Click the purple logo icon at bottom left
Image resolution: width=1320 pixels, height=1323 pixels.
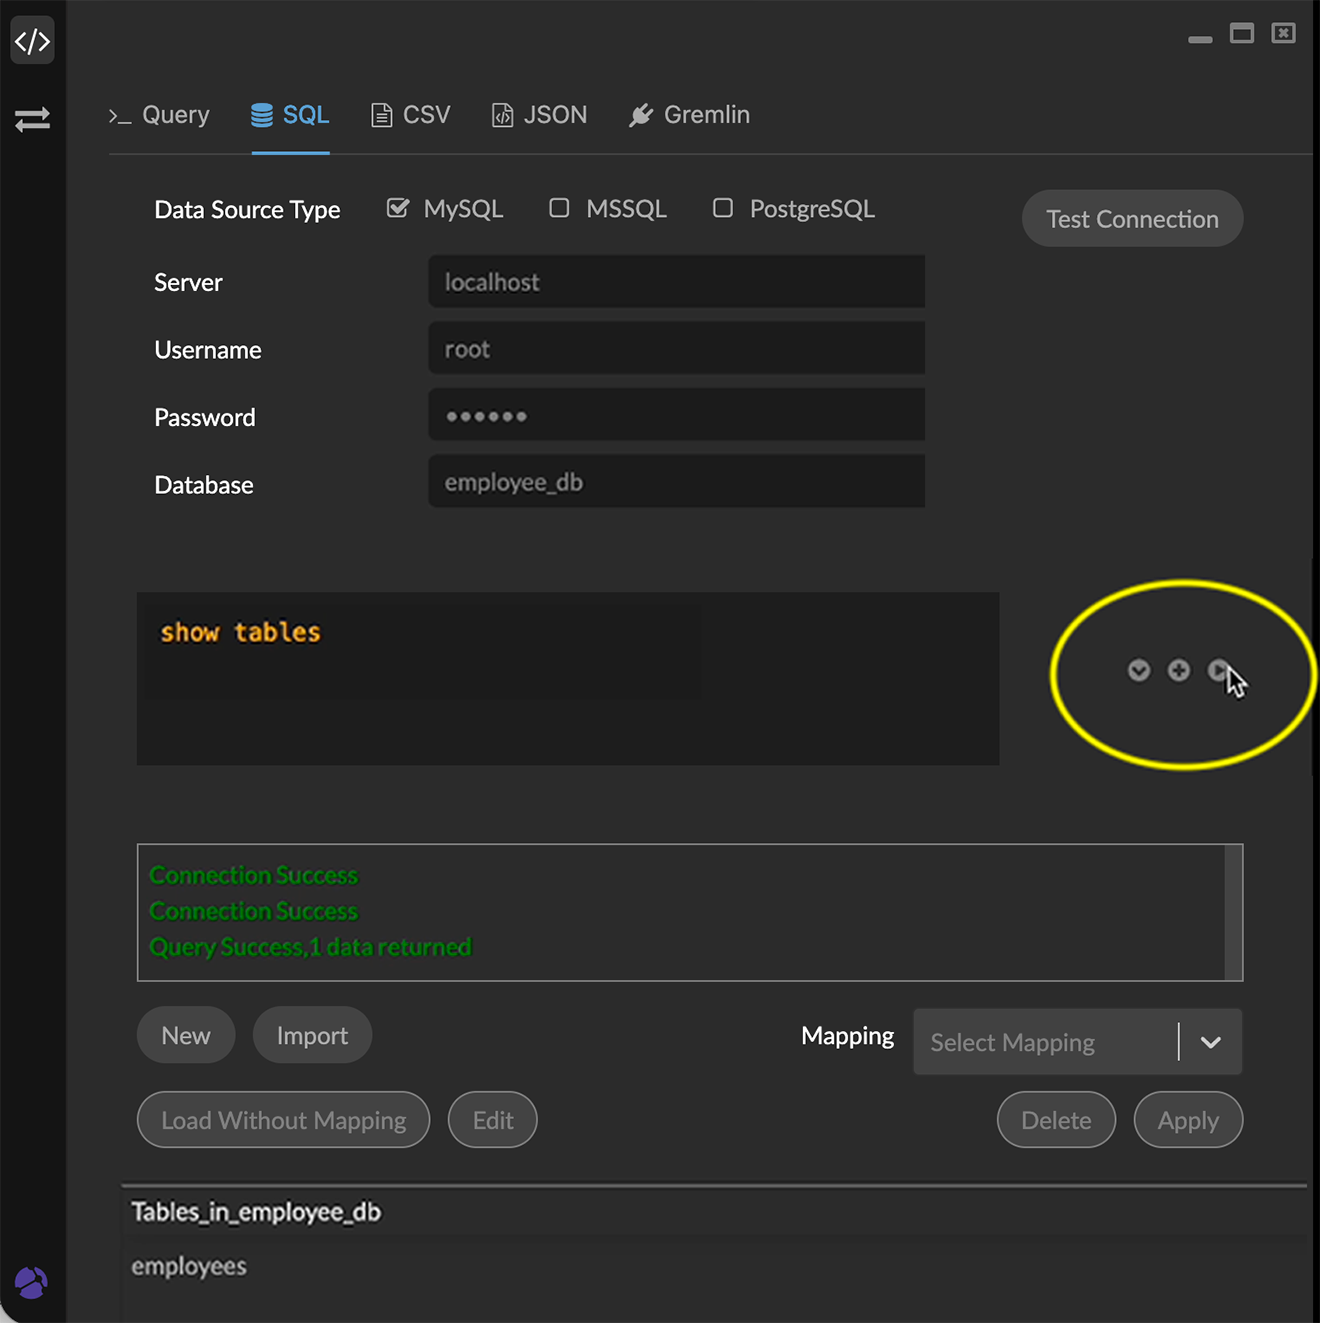tap(31, 1282)
